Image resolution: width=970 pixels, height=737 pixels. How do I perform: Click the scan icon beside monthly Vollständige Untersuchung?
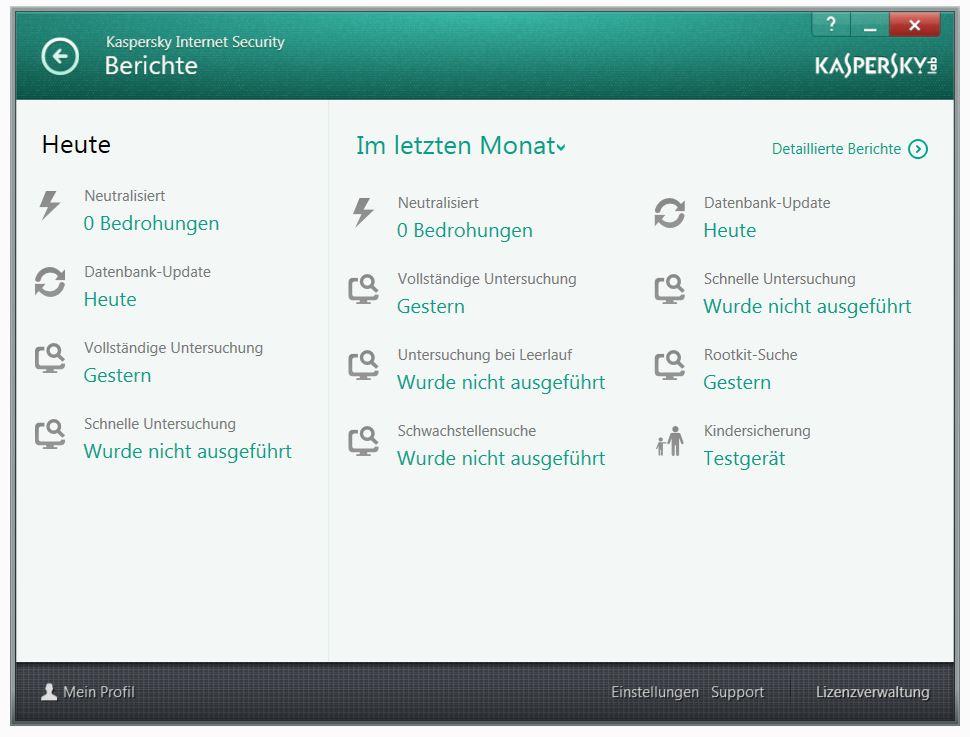pyautogui.click(x=363, y=289)
